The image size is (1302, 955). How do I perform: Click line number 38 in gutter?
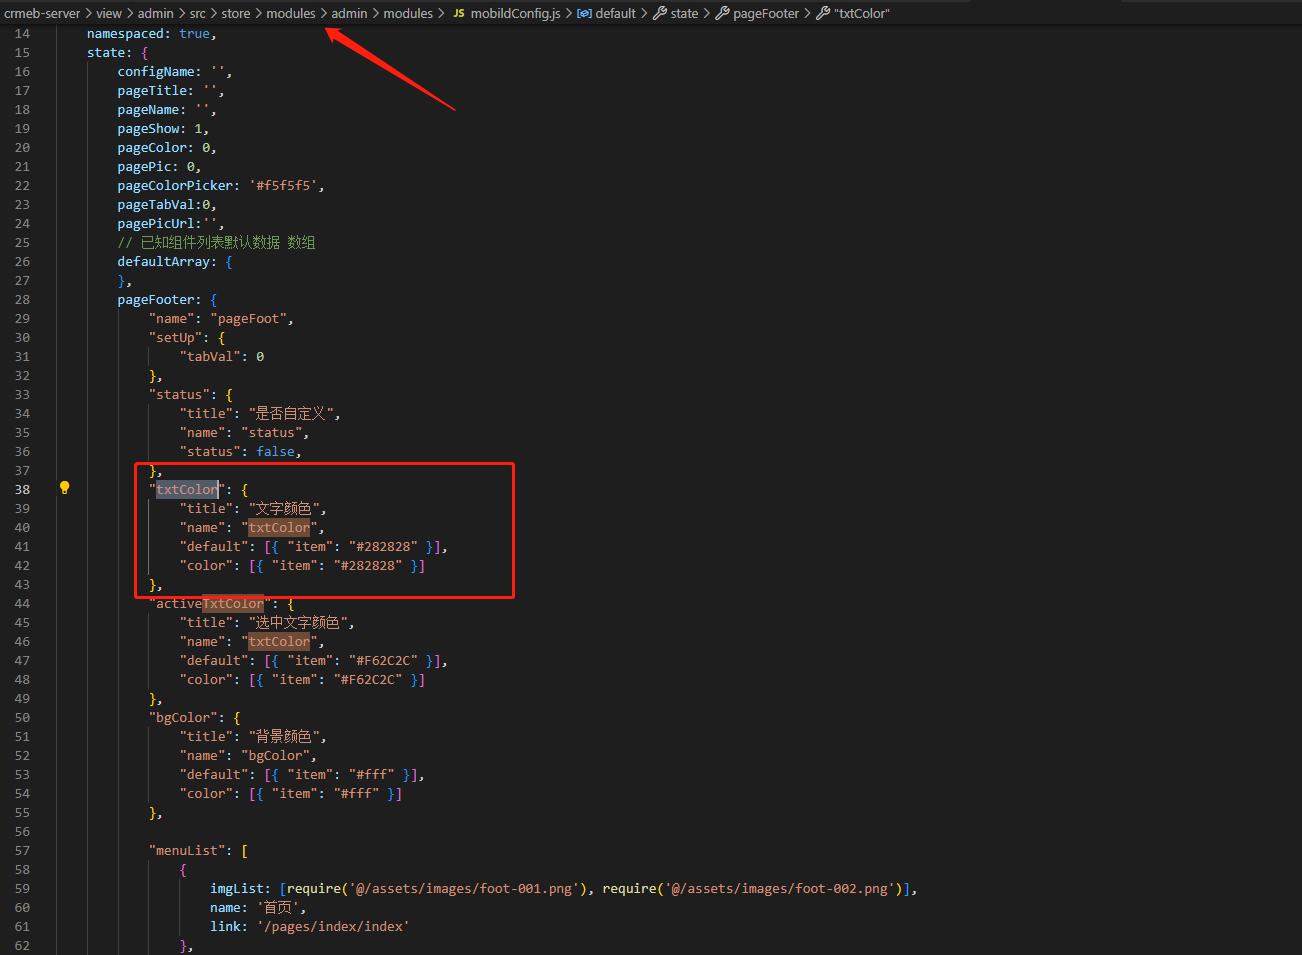pyautogui.click(x=22, y=489)
